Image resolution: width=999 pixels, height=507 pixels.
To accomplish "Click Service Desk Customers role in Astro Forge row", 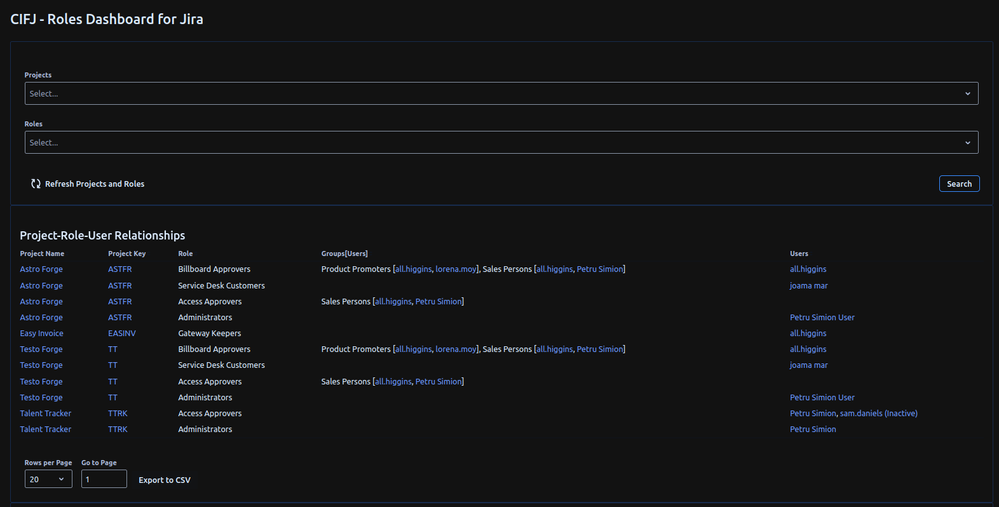I will 221,285.
